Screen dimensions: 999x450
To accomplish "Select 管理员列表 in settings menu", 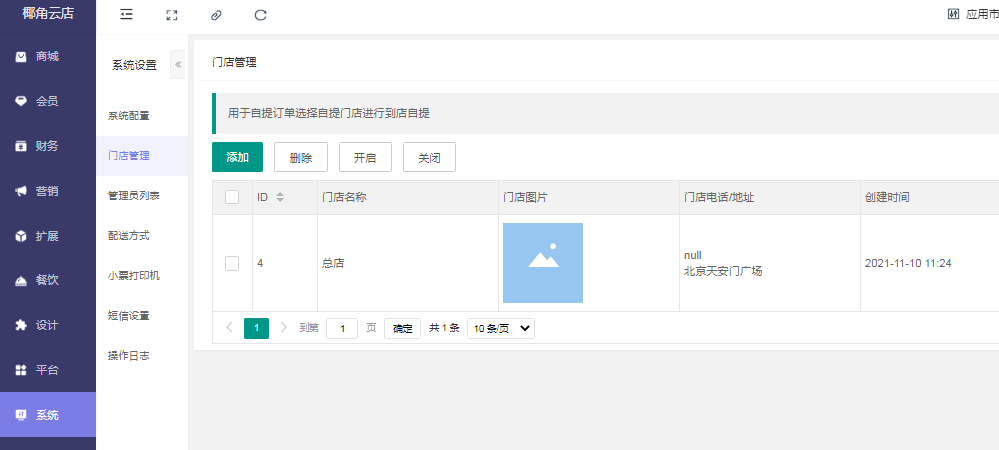I will pyautogui.click(x=134, y=196).
